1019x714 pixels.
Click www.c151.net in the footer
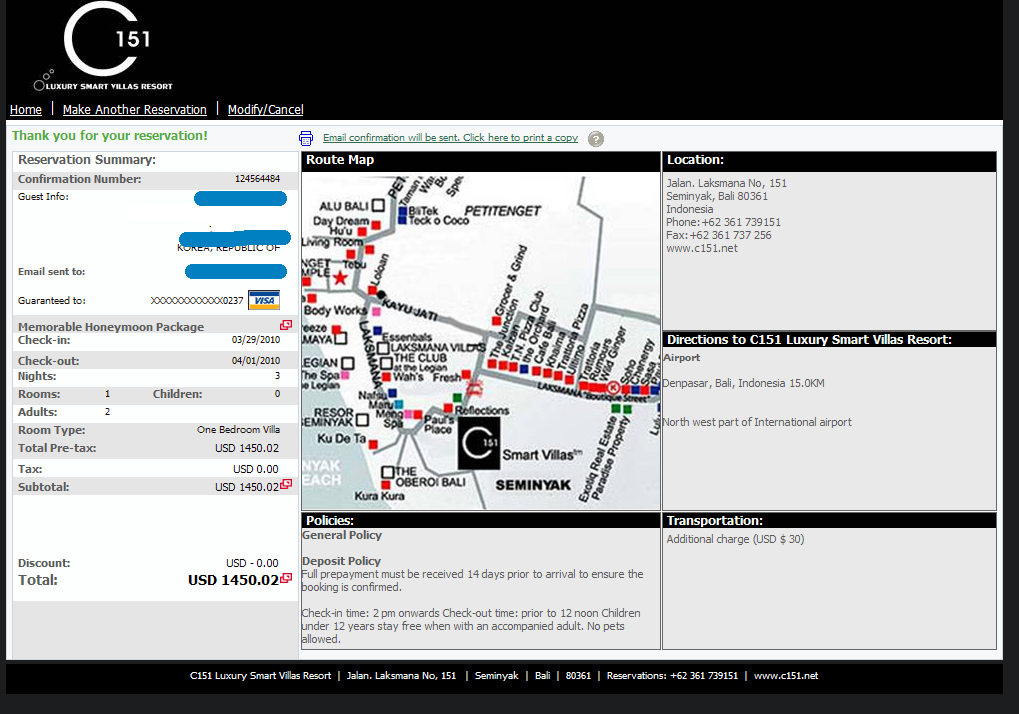[786, 676]
